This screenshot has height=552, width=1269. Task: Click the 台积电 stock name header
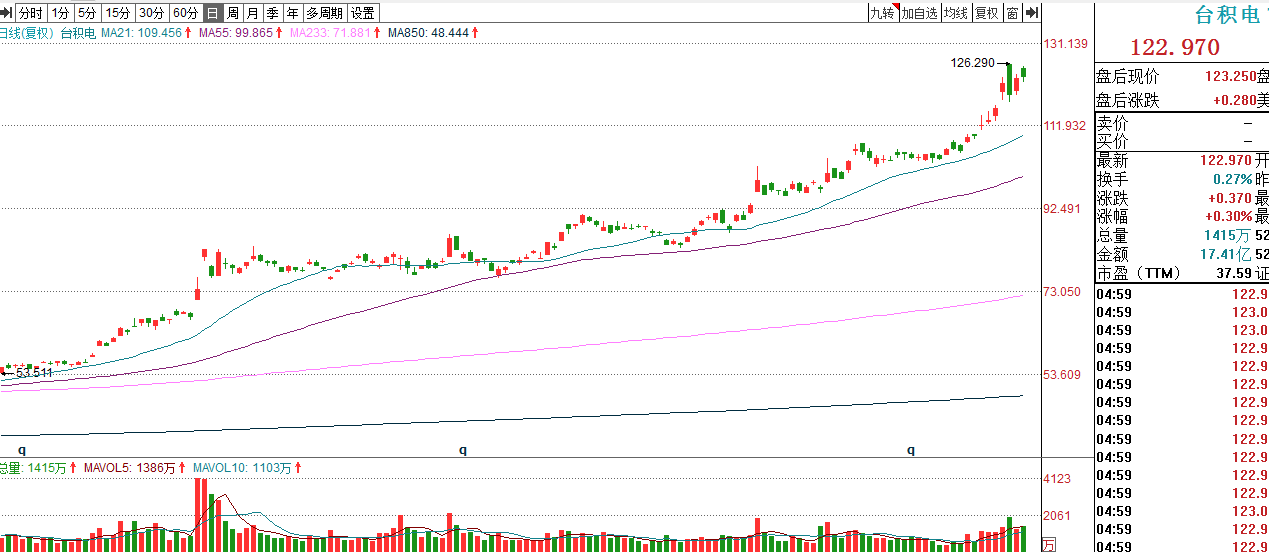pos(1230,15)
